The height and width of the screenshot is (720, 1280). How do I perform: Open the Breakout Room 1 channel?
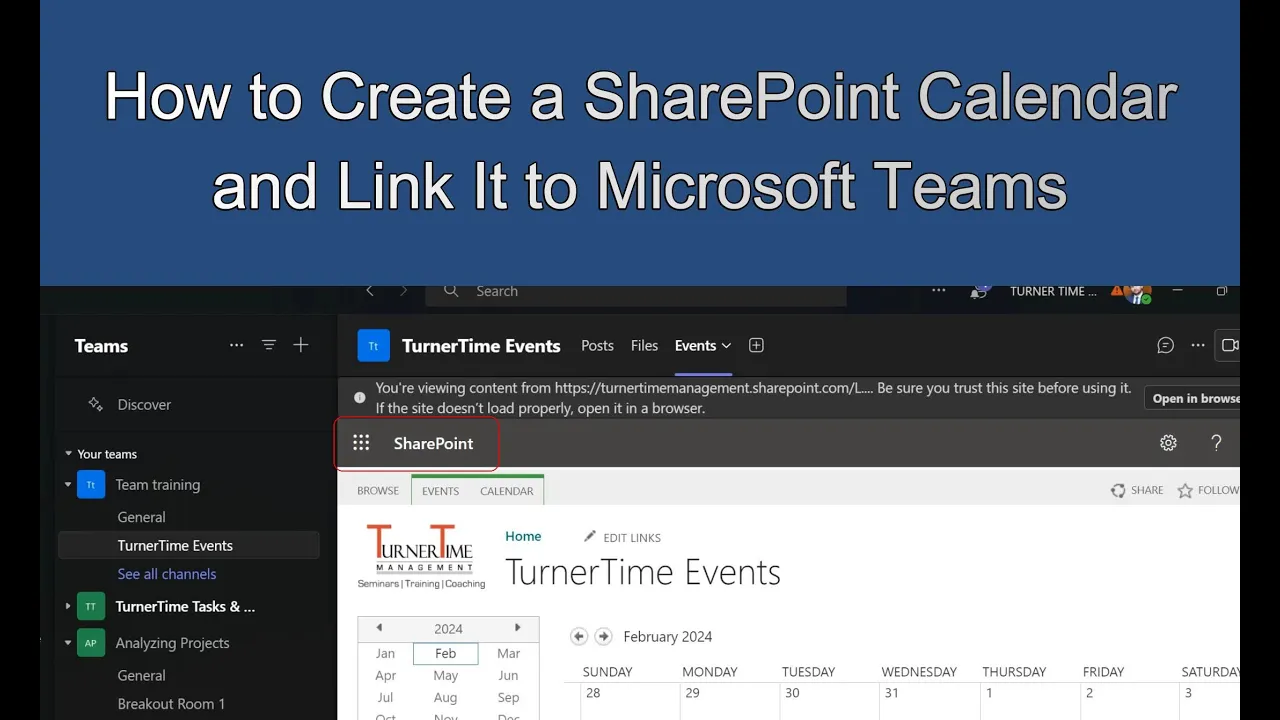coord(171,704)
